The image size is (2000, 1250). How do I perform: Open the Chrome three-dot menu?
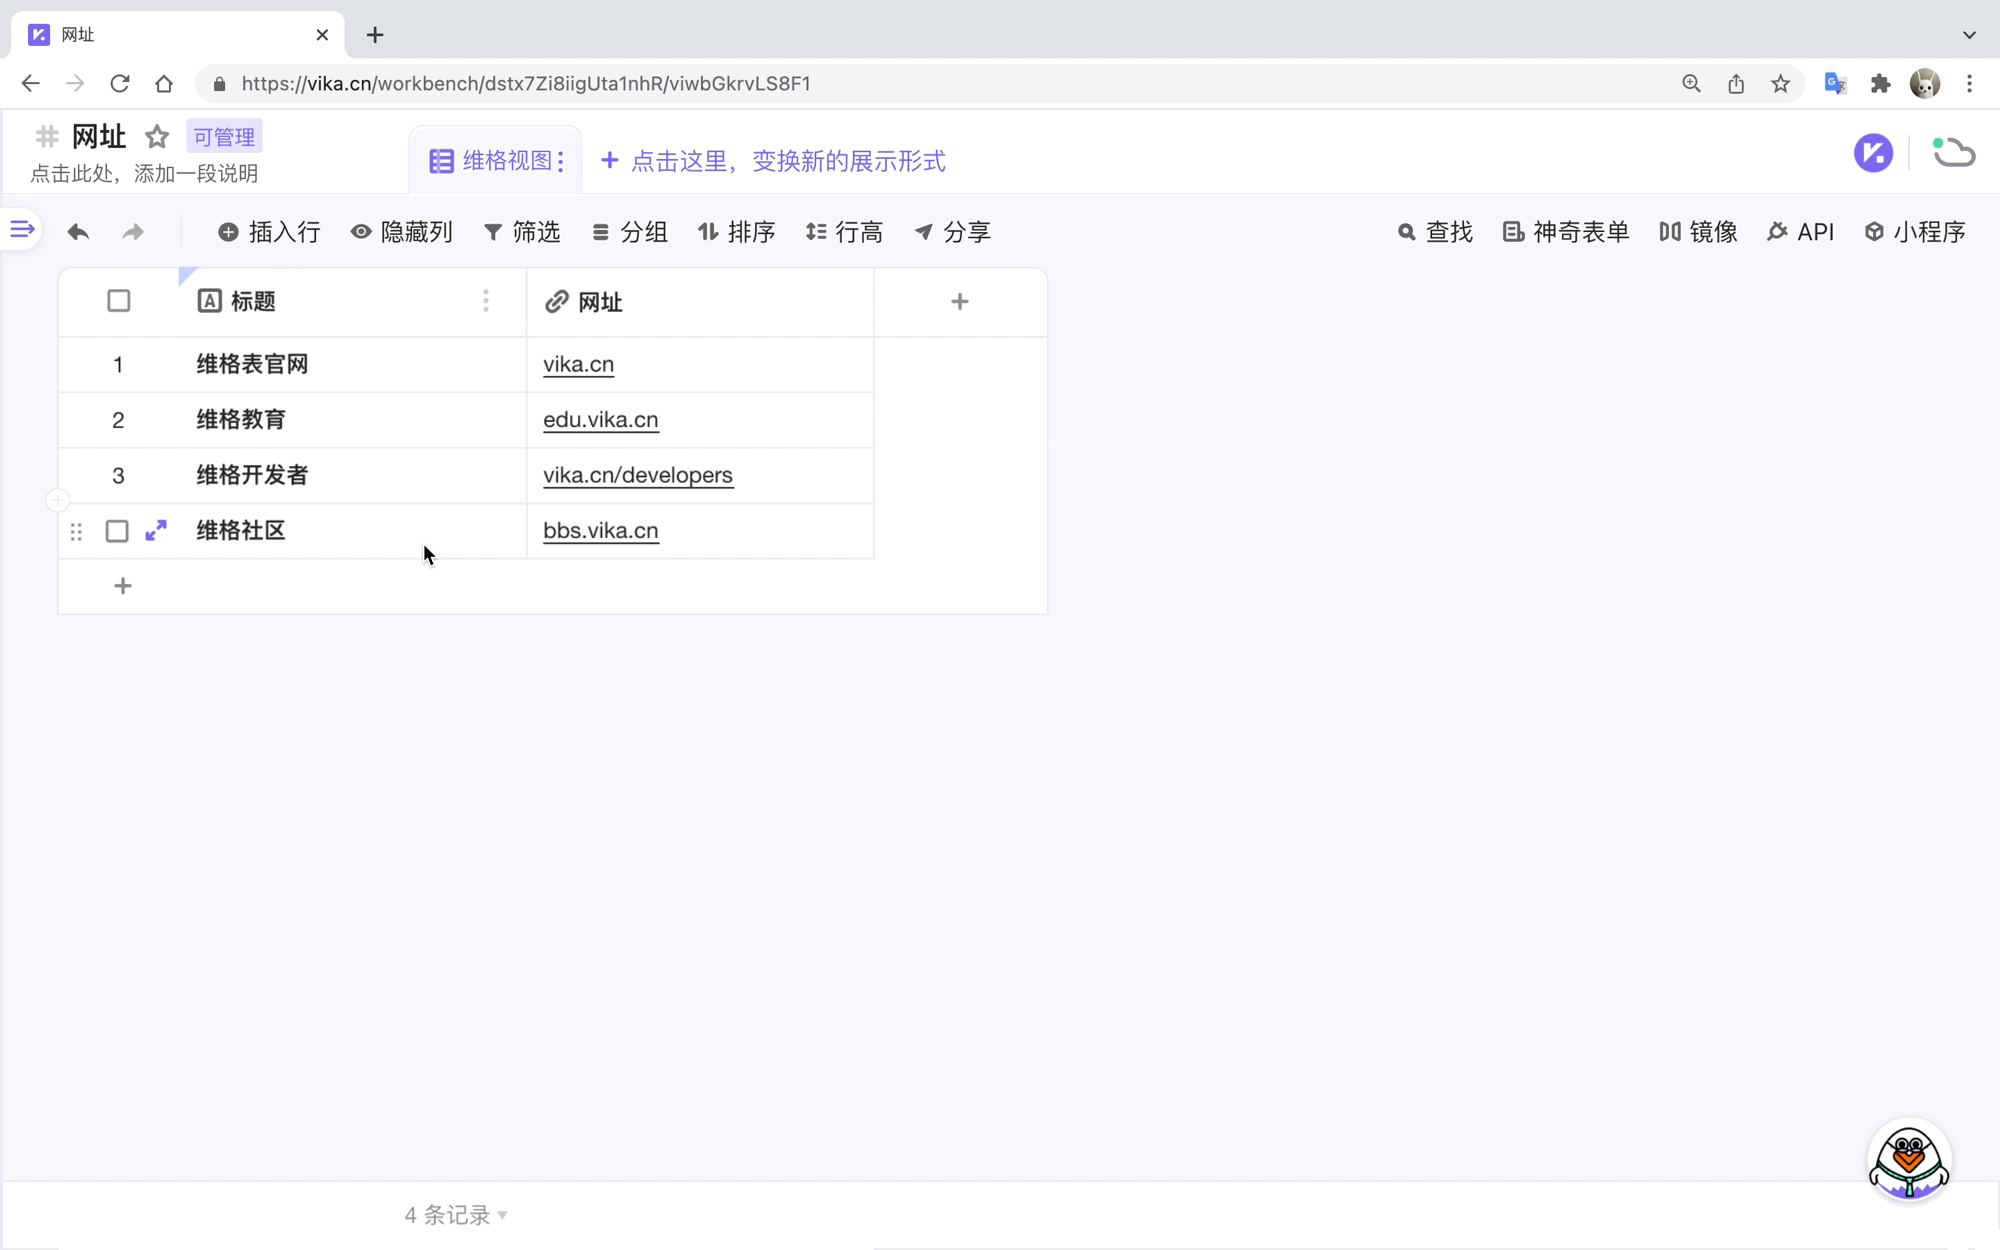(1969, 84)
